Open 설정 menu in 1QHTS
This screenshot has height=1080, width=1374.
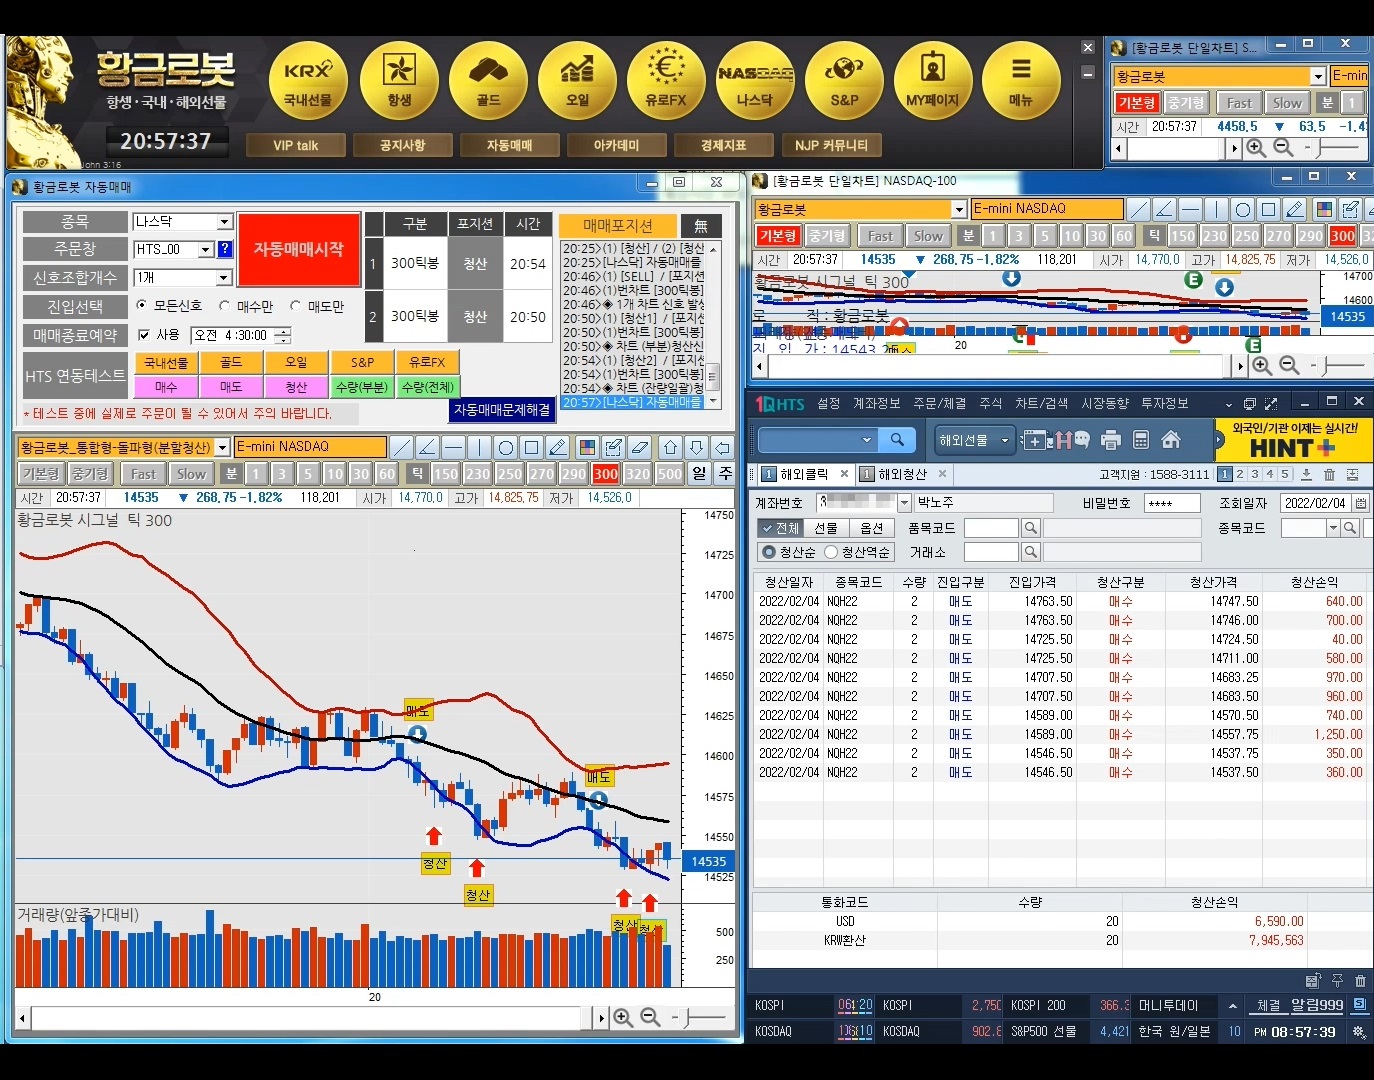coord(829,404)
